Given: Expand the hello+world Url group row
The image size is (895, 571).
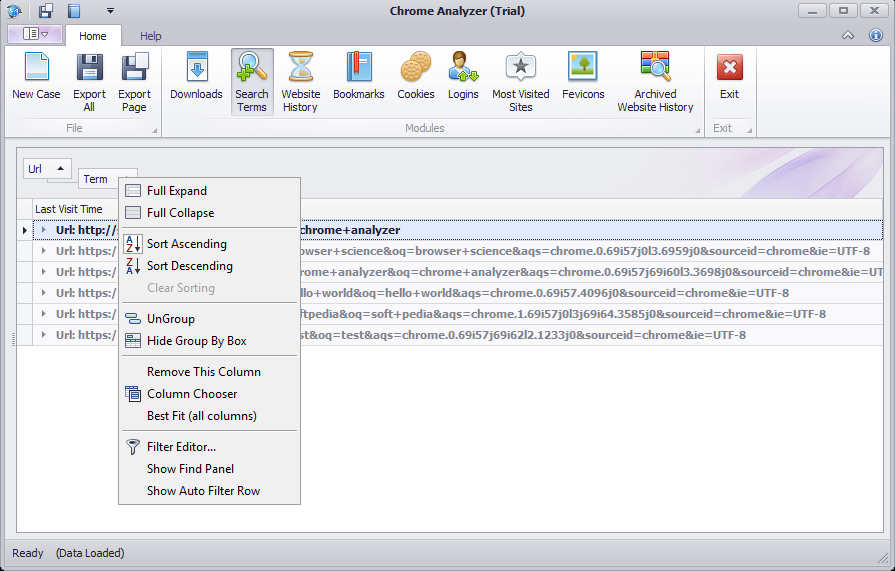Looking at the screenshot, I should tap(43, 293).
